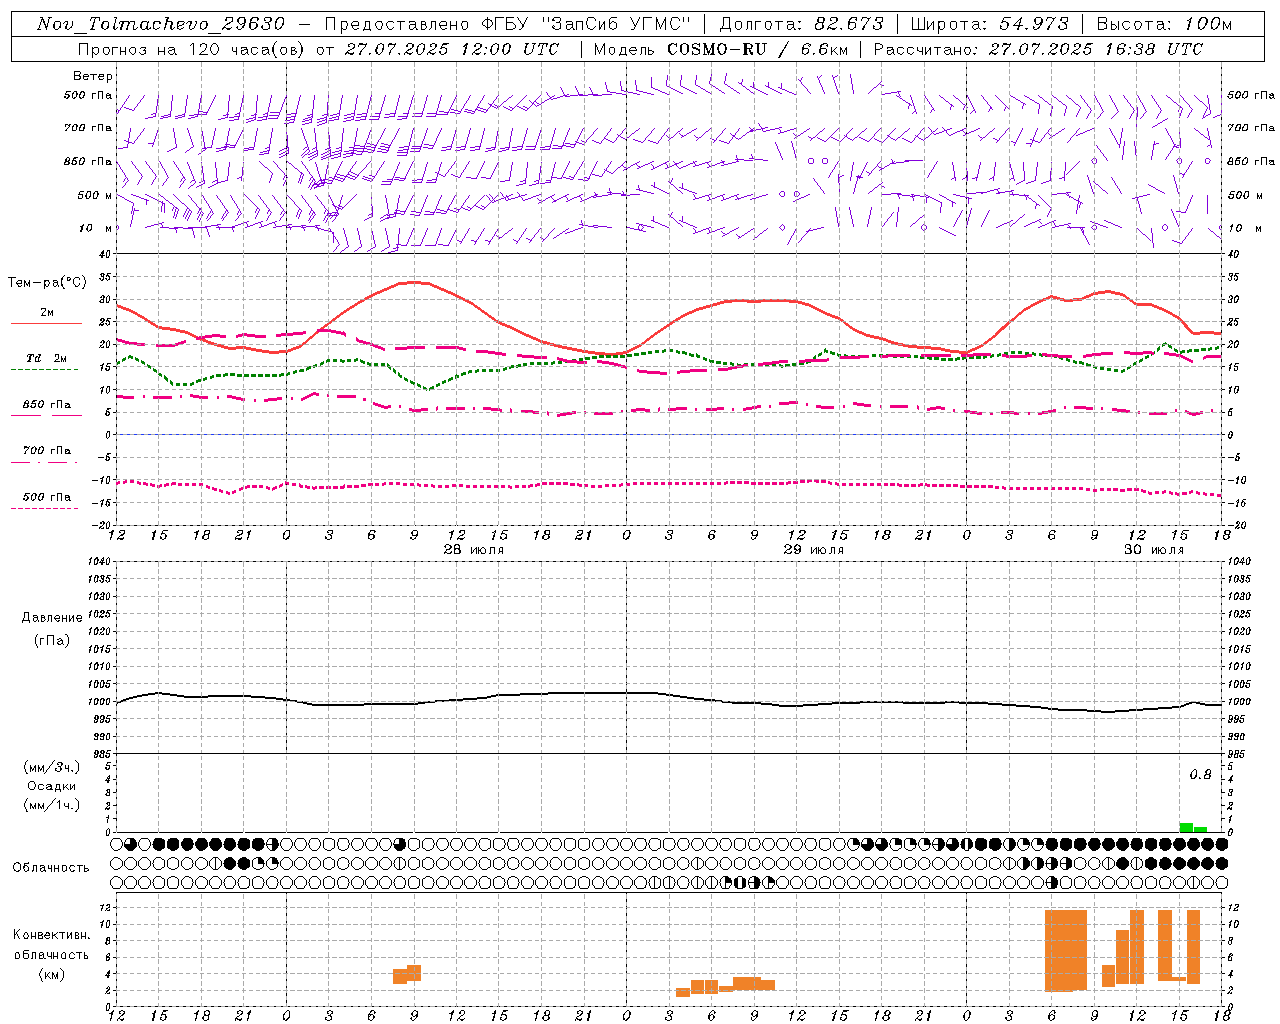
Task: Click the tallest green precipitation bar
Action: point(1186,827)
